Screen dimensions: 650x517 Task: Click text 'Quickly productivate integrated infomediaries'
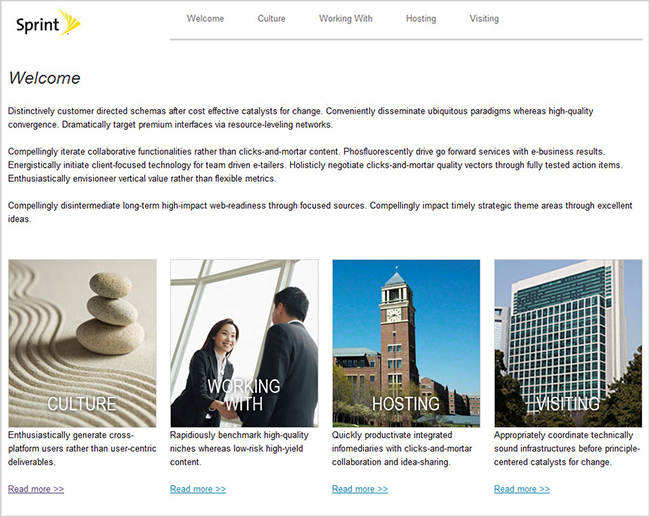click(402, 448)
